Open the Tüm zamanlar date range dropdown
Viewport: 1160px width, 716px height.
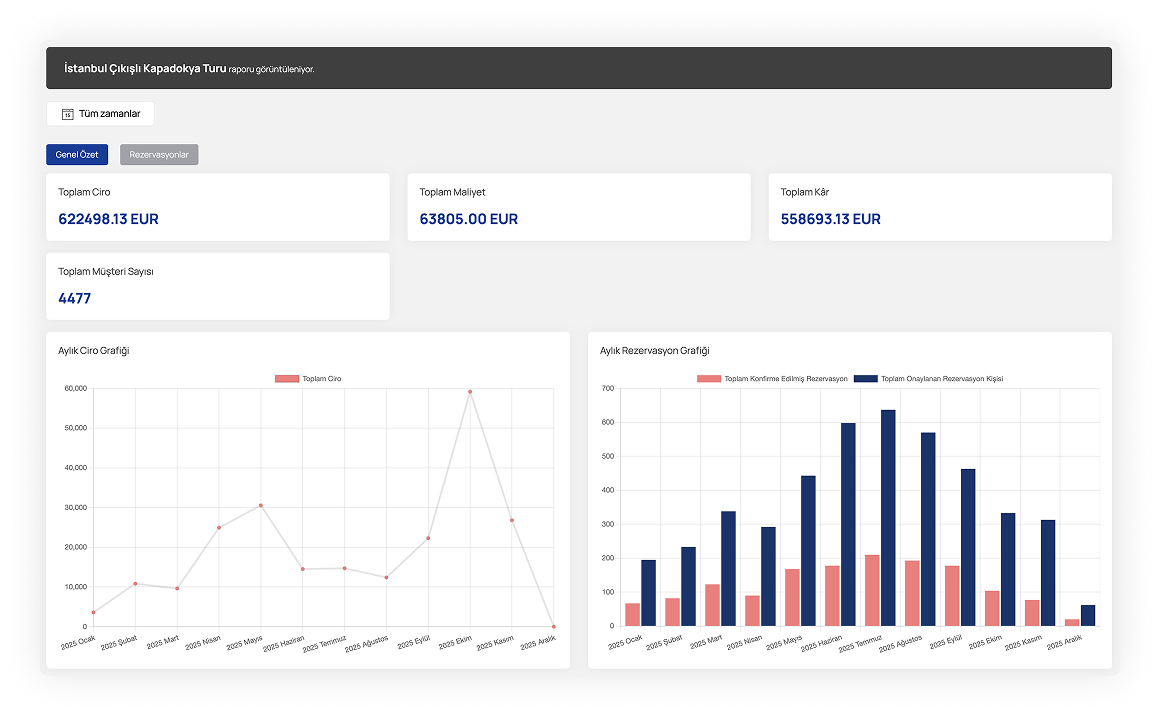[x=100, y=114]
